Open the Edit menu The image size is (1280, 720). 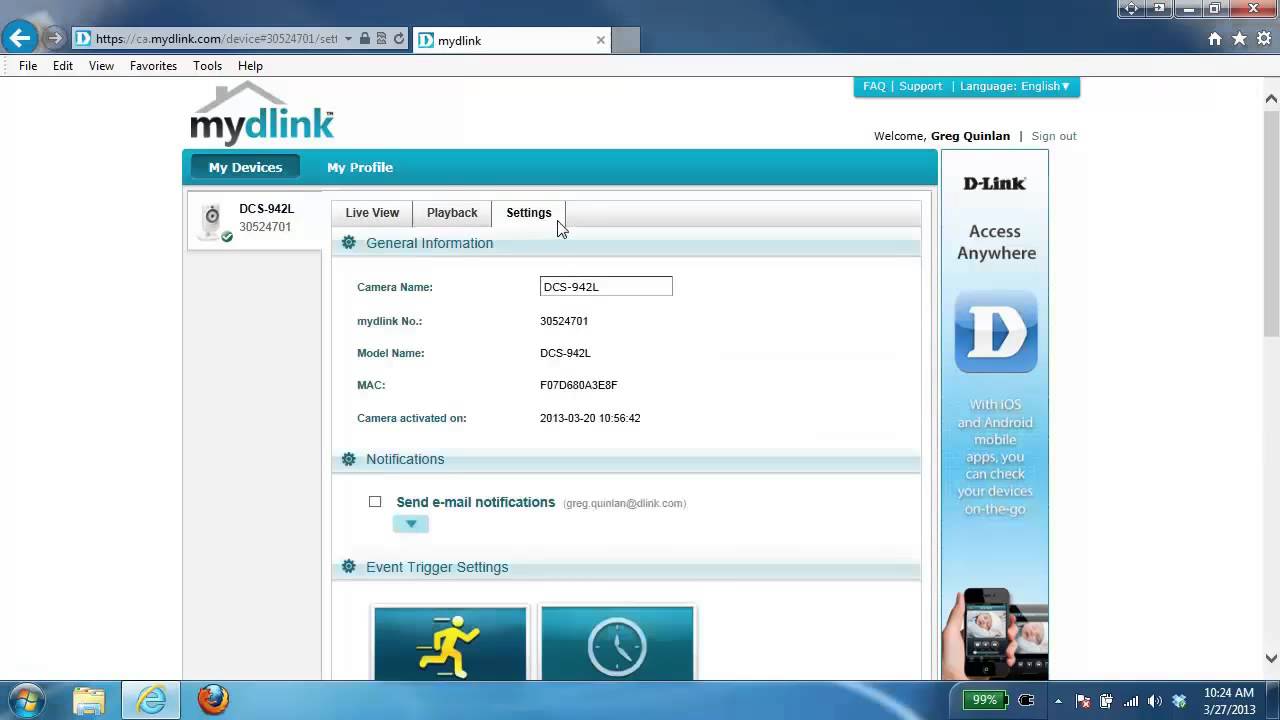click(x=63, y=66)
